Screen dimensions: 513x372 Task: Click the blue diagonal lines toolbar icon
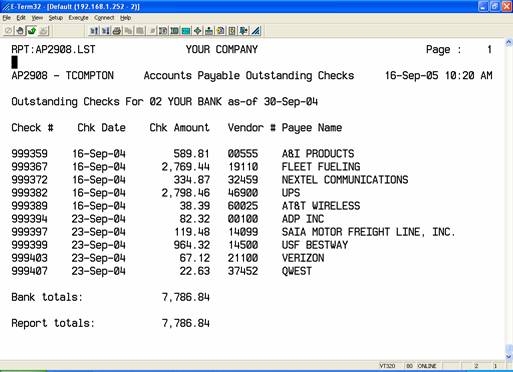click(256, 31)
